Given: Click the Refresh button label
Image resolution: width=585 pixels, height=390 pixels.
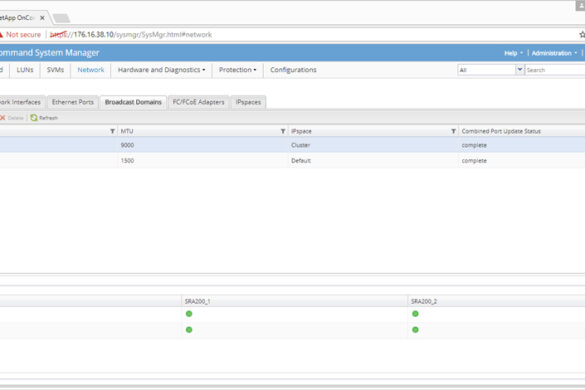Looking at the screenshot, I should tap(49, 118).
